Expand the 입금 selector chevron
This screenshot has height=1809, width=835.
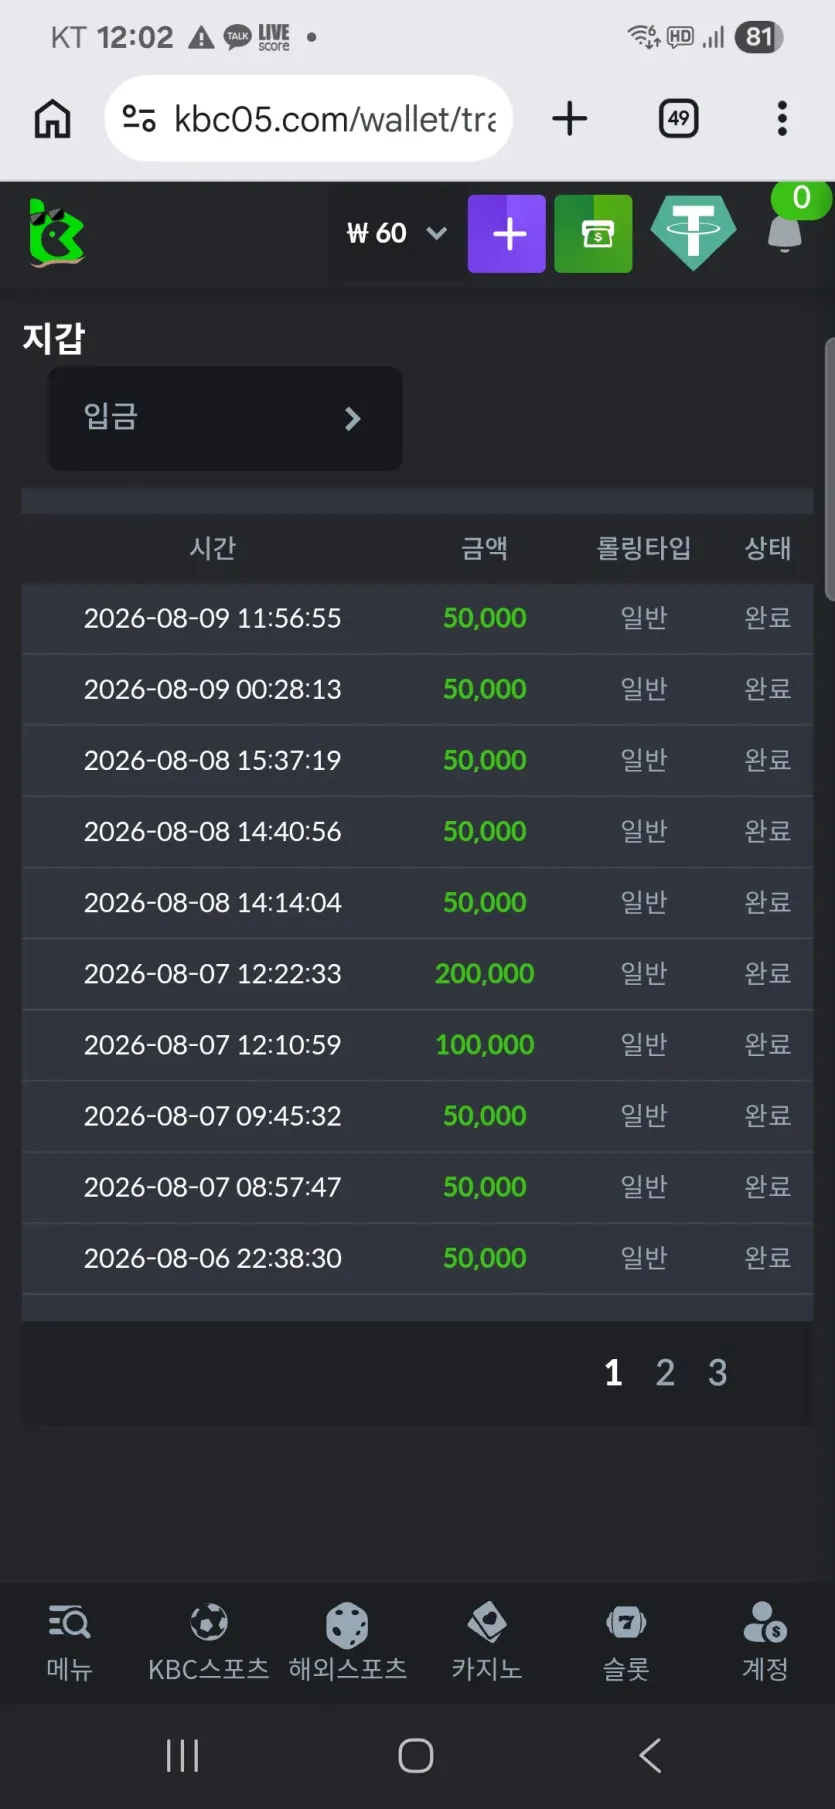pos(352,419)
